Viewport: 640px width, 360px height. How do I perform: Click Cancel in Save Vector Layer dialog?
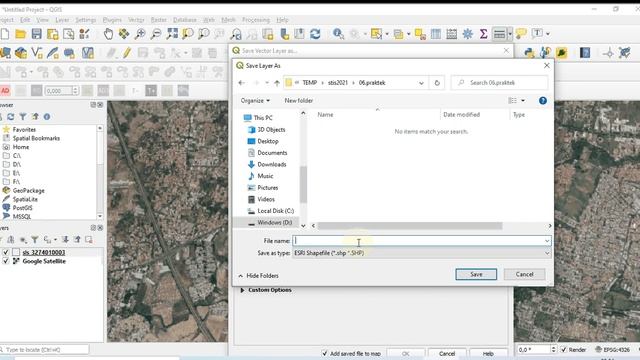point(447,353)
